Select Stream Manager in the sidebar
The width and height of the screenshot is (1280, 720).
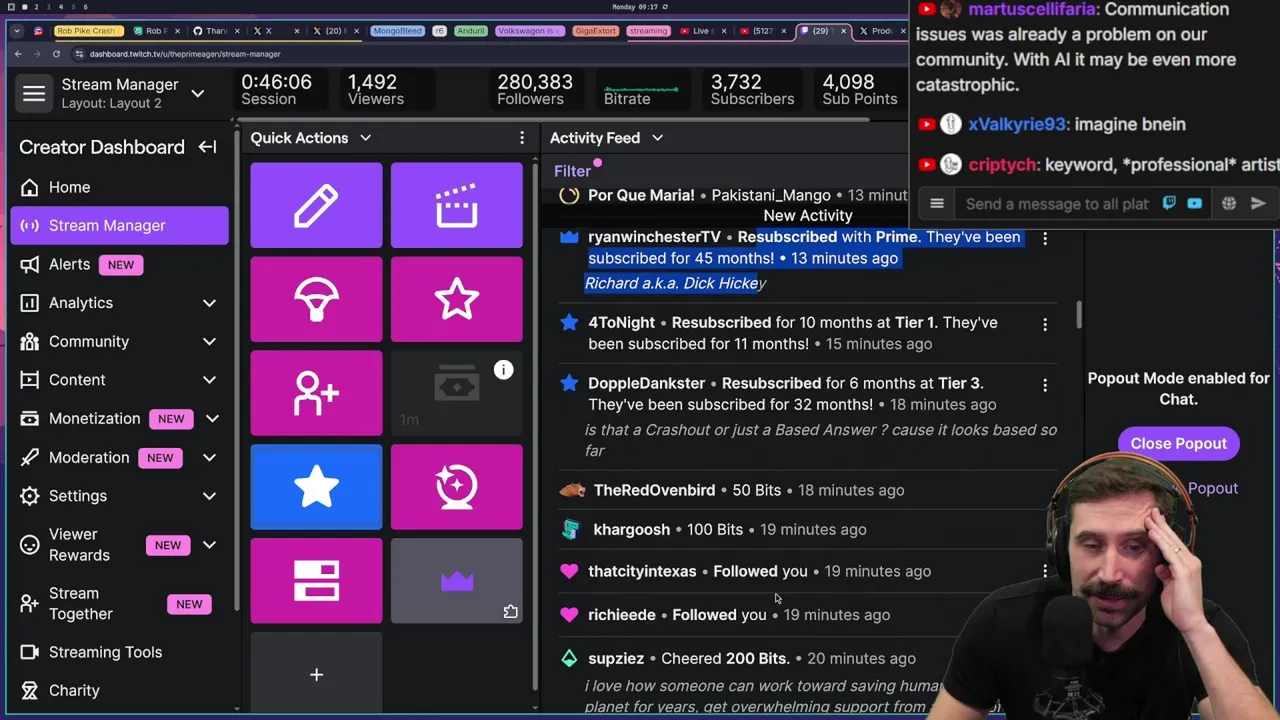[x=120, y=225]
